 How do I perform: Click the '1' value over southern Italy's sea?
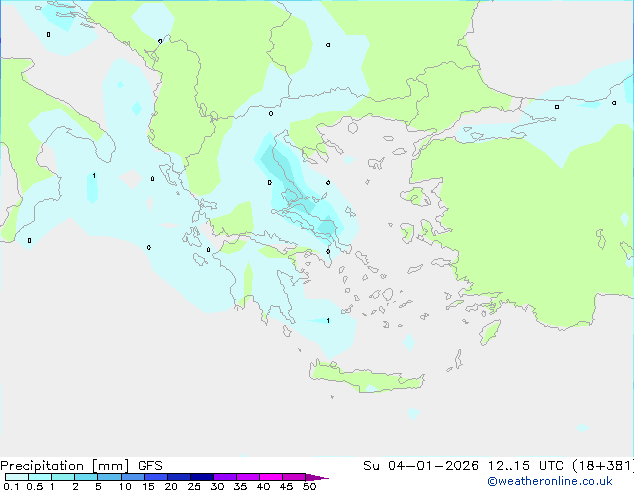(x=94, y=175)
